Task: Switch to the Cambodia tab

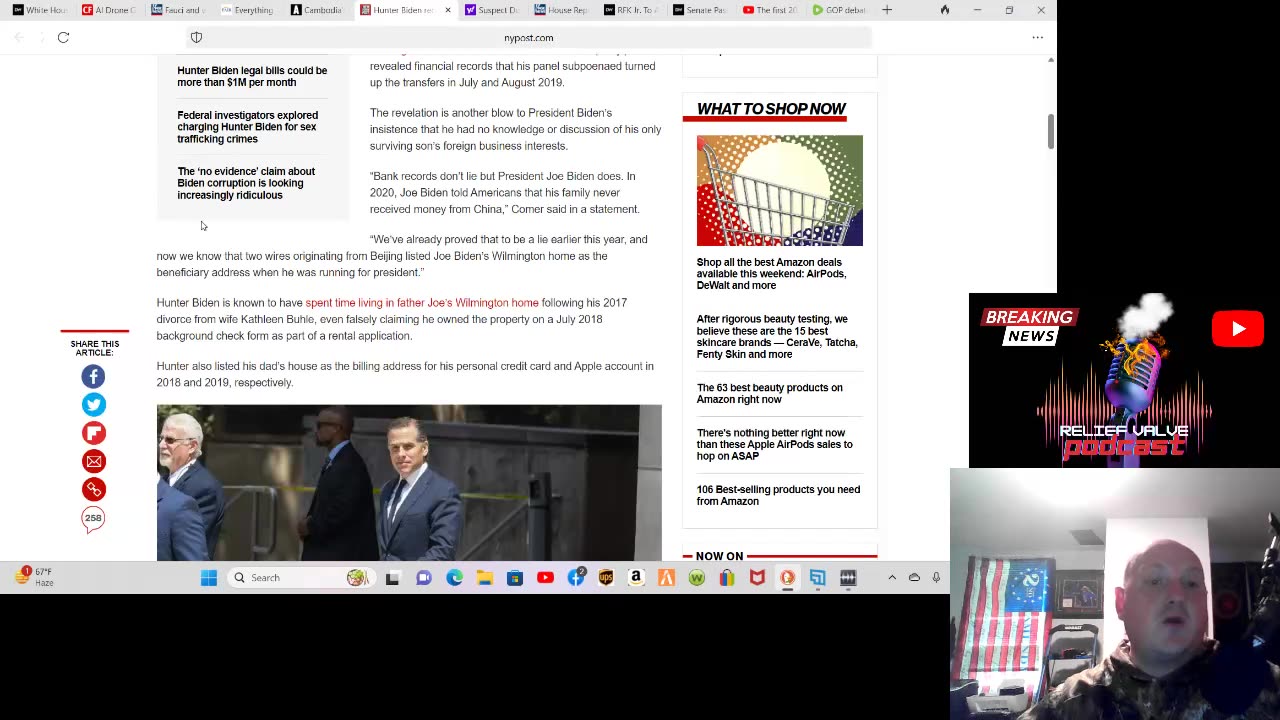Action: click(x=315, y=10)
